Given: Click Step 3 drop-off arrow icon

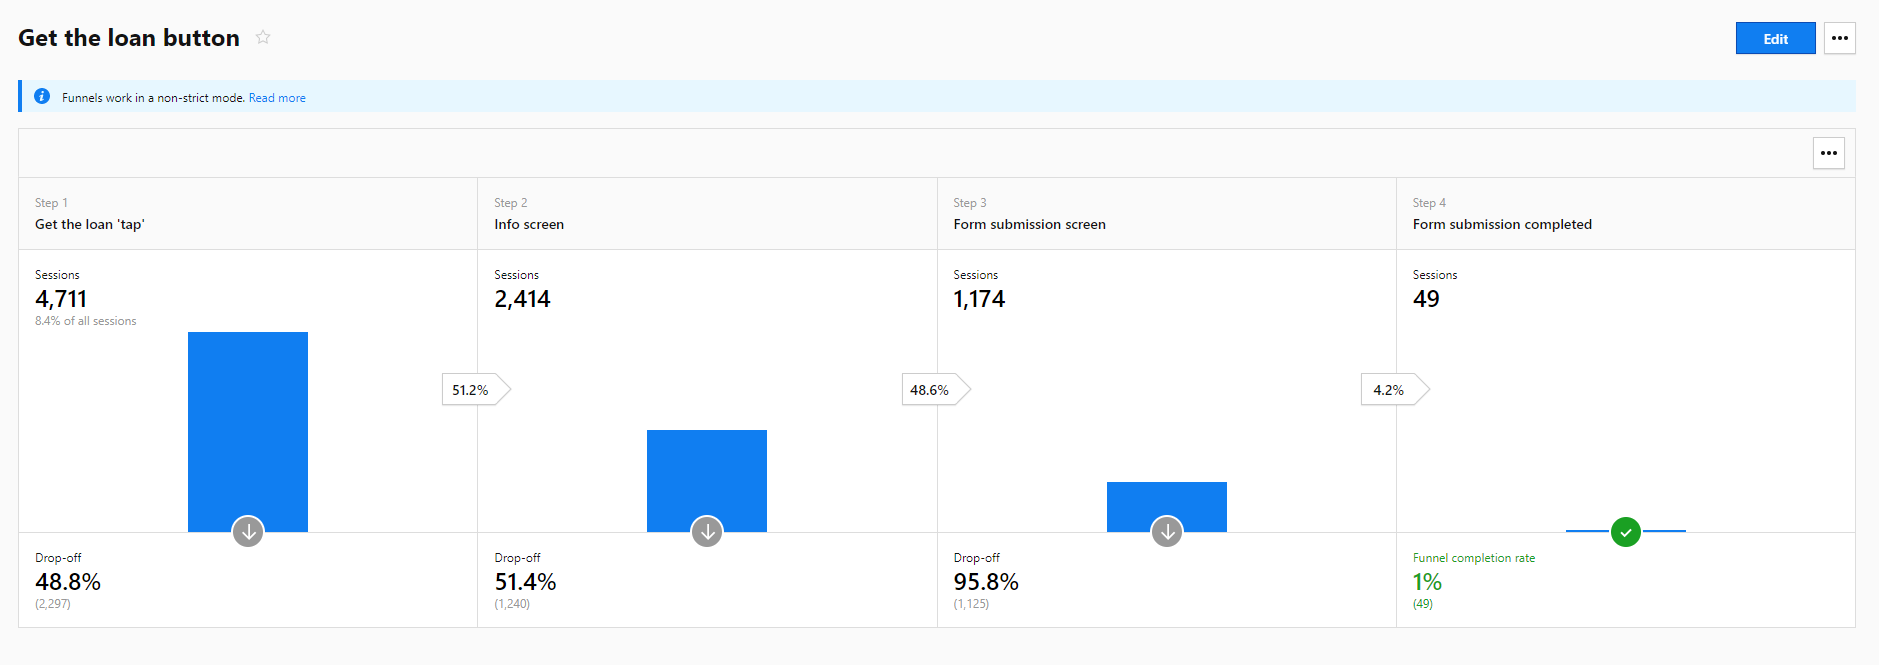Looking at the screenshot, I should (1167, 531).
